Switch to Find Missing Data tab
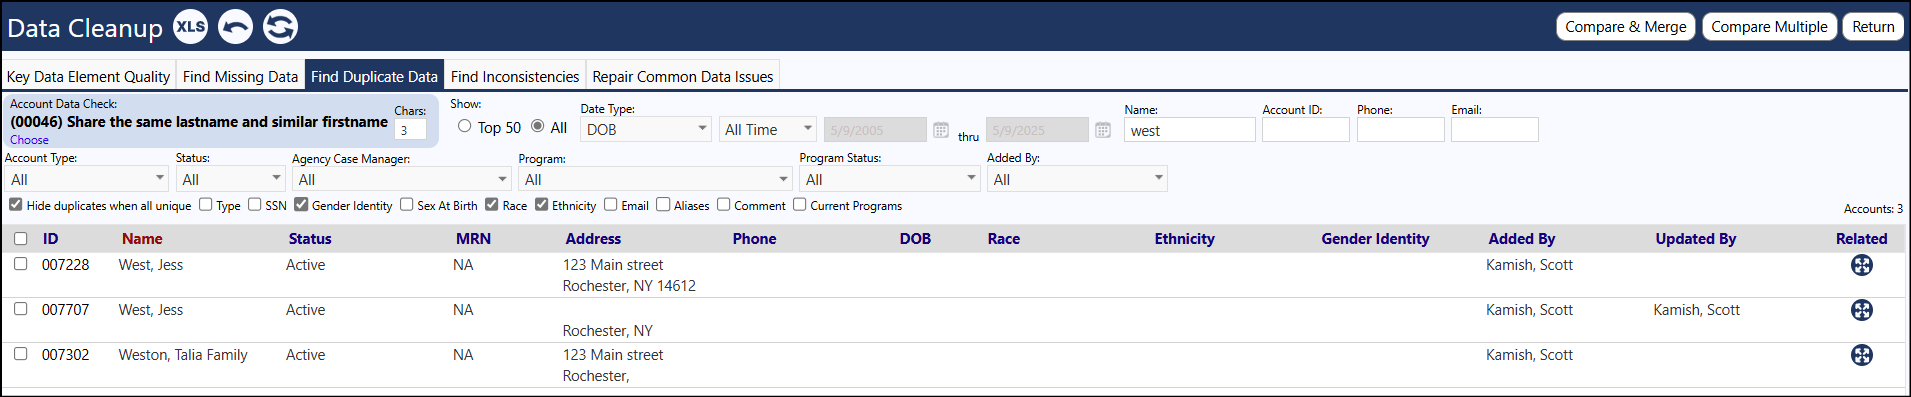Viewport: 1911px width, 397px height. 240,76
